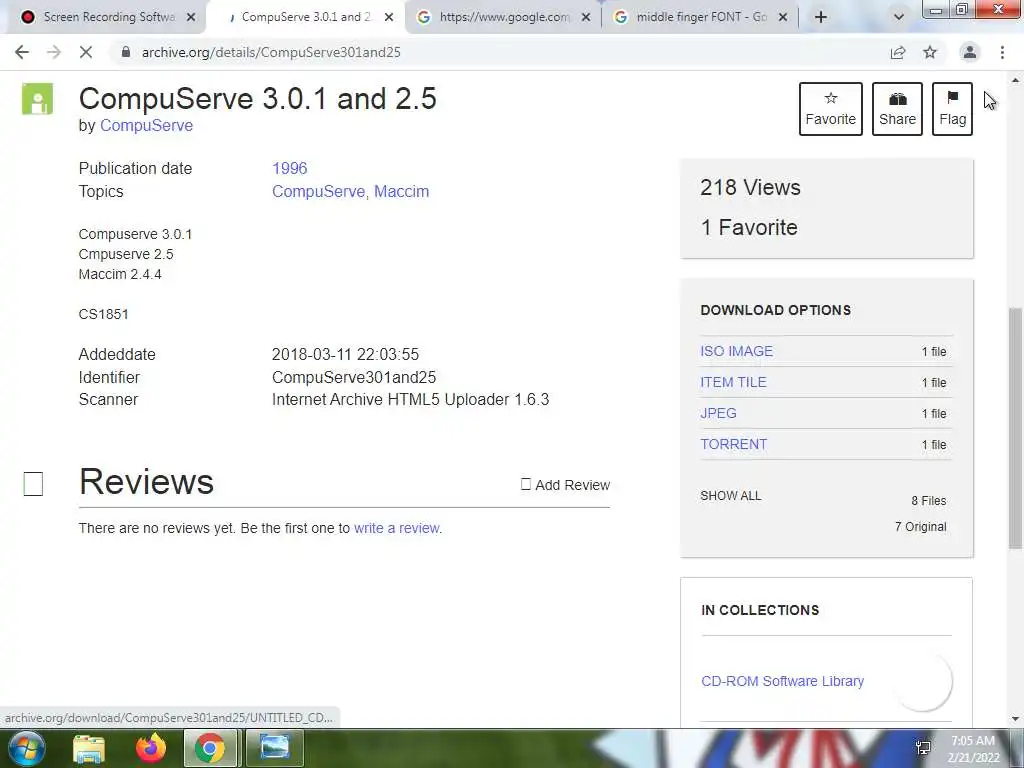Open File Explorer from the taskbar
Screen dimensions: 1024x768
89,748
